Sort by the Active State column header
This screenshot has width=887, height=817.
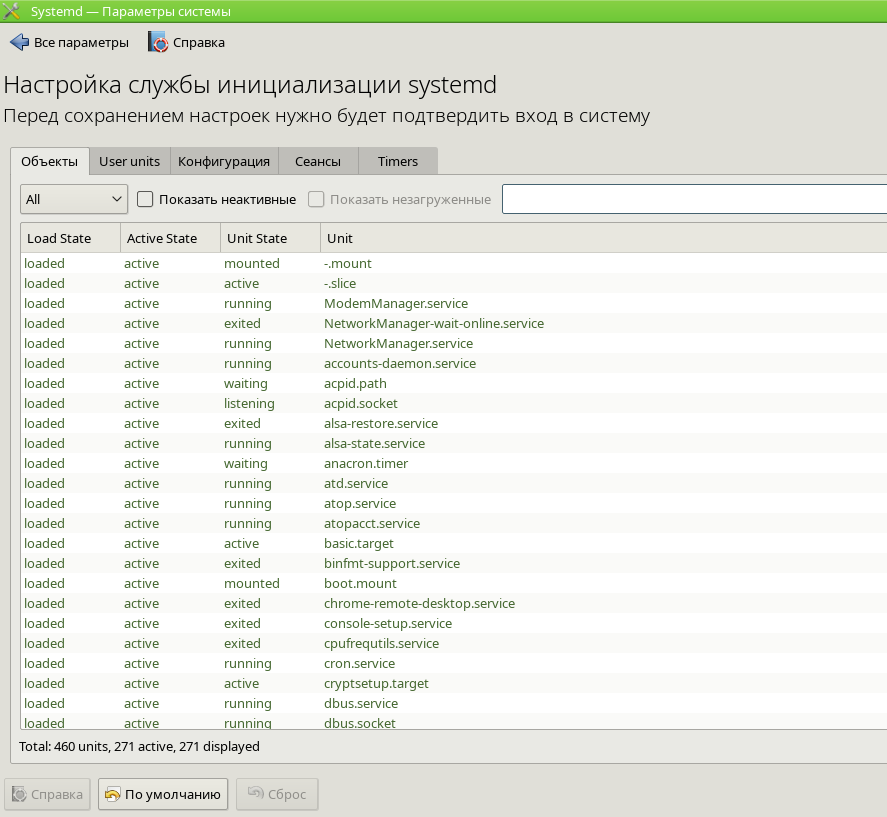[170, 238]
